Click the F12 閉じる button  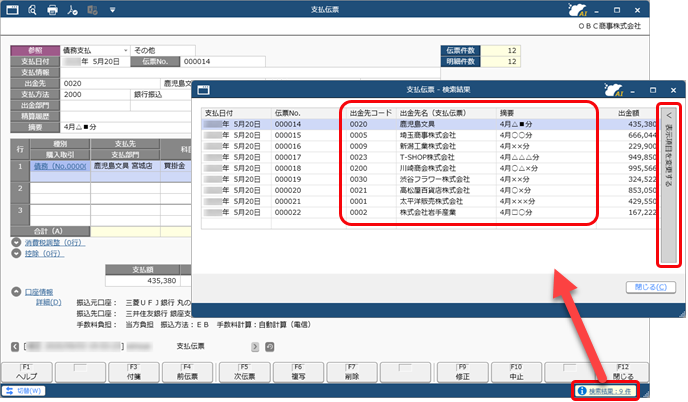coord(623,372)
